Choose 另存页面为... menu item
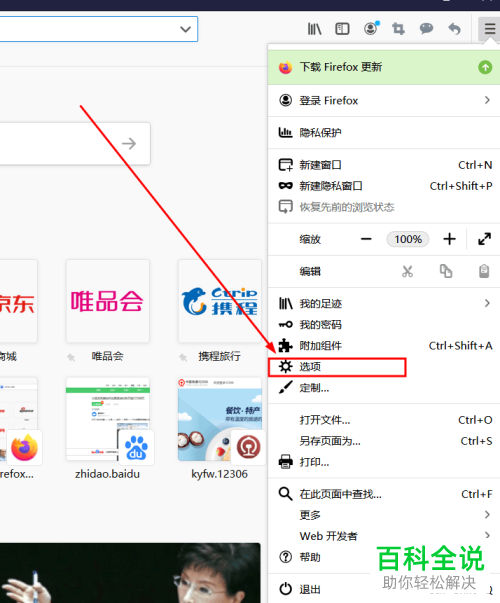Screen dimensions: 500x603 click(384, 441)
